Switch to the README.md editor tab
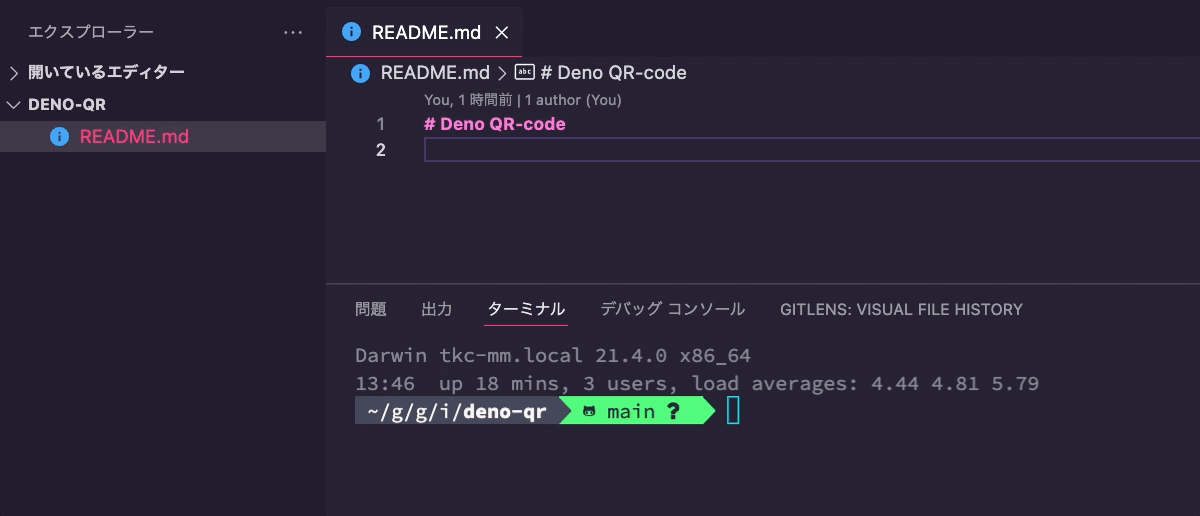This screenshot has width=1200, height=516. click(x=424, y=31)
